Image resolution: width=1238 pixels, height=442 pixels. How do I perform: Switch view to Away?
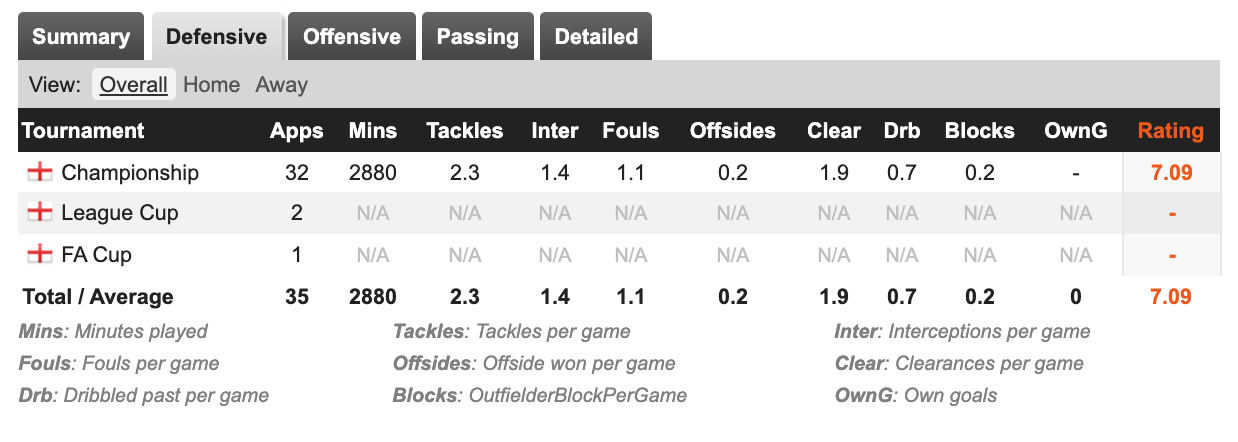tap(281, 85)
